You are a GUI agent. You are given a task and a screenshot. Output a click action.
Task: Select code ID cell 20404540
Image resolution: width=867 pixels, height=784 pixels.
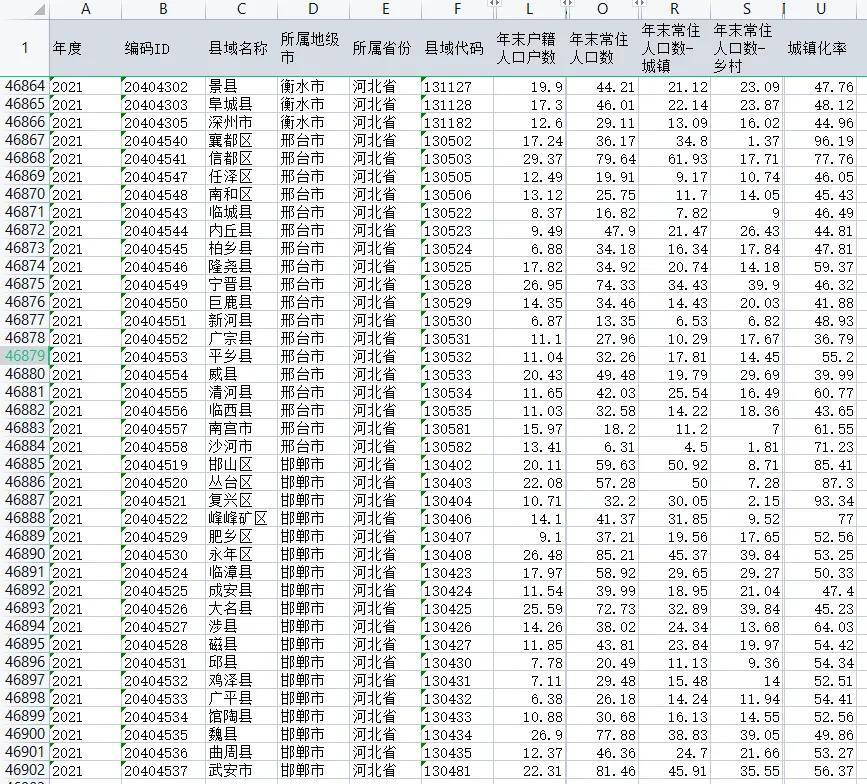tap(163, 140)
